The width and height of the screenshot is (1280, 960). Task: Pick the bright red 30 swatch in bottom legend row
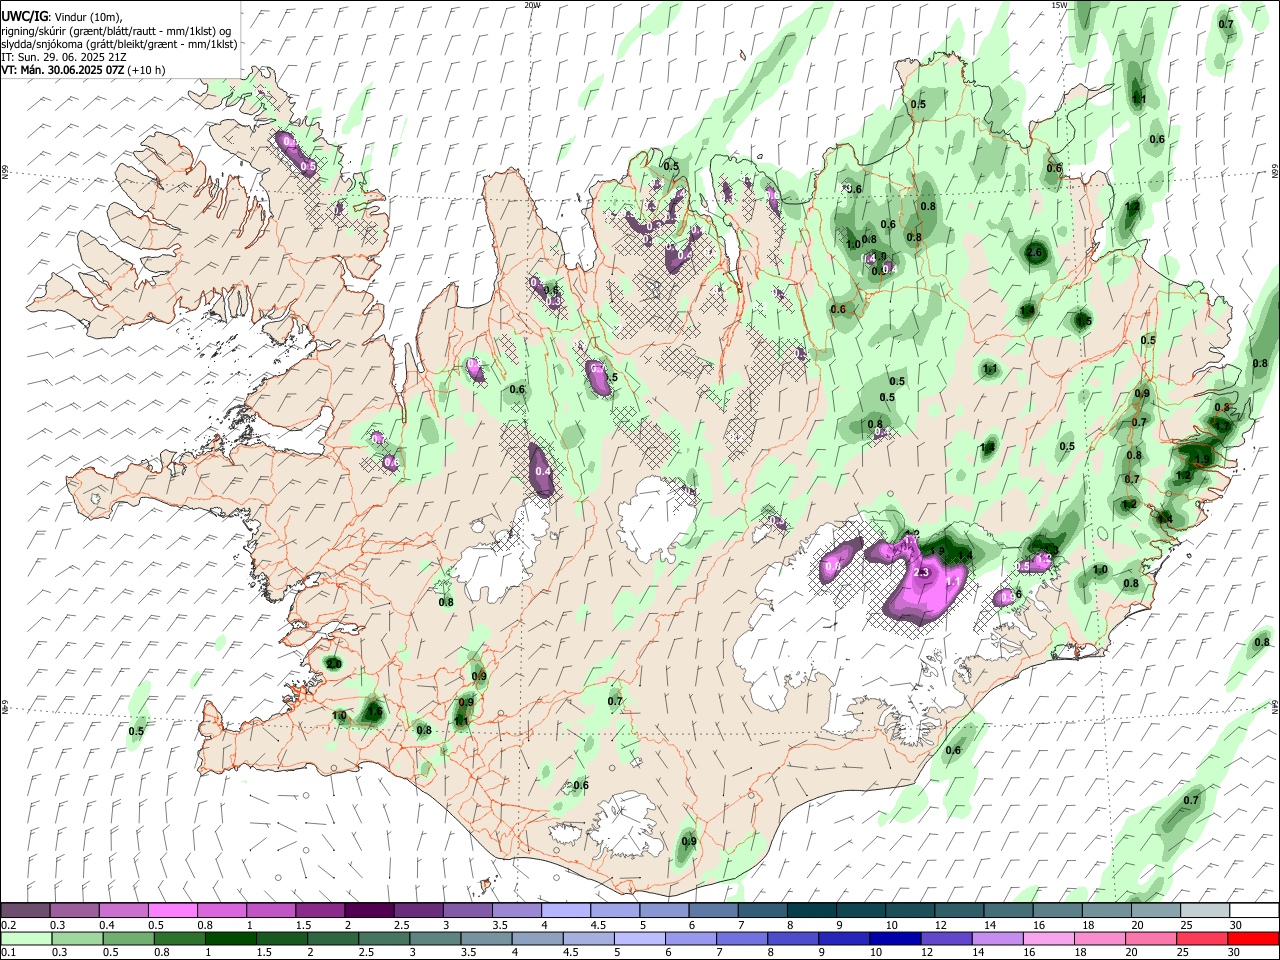(1254, 938)
